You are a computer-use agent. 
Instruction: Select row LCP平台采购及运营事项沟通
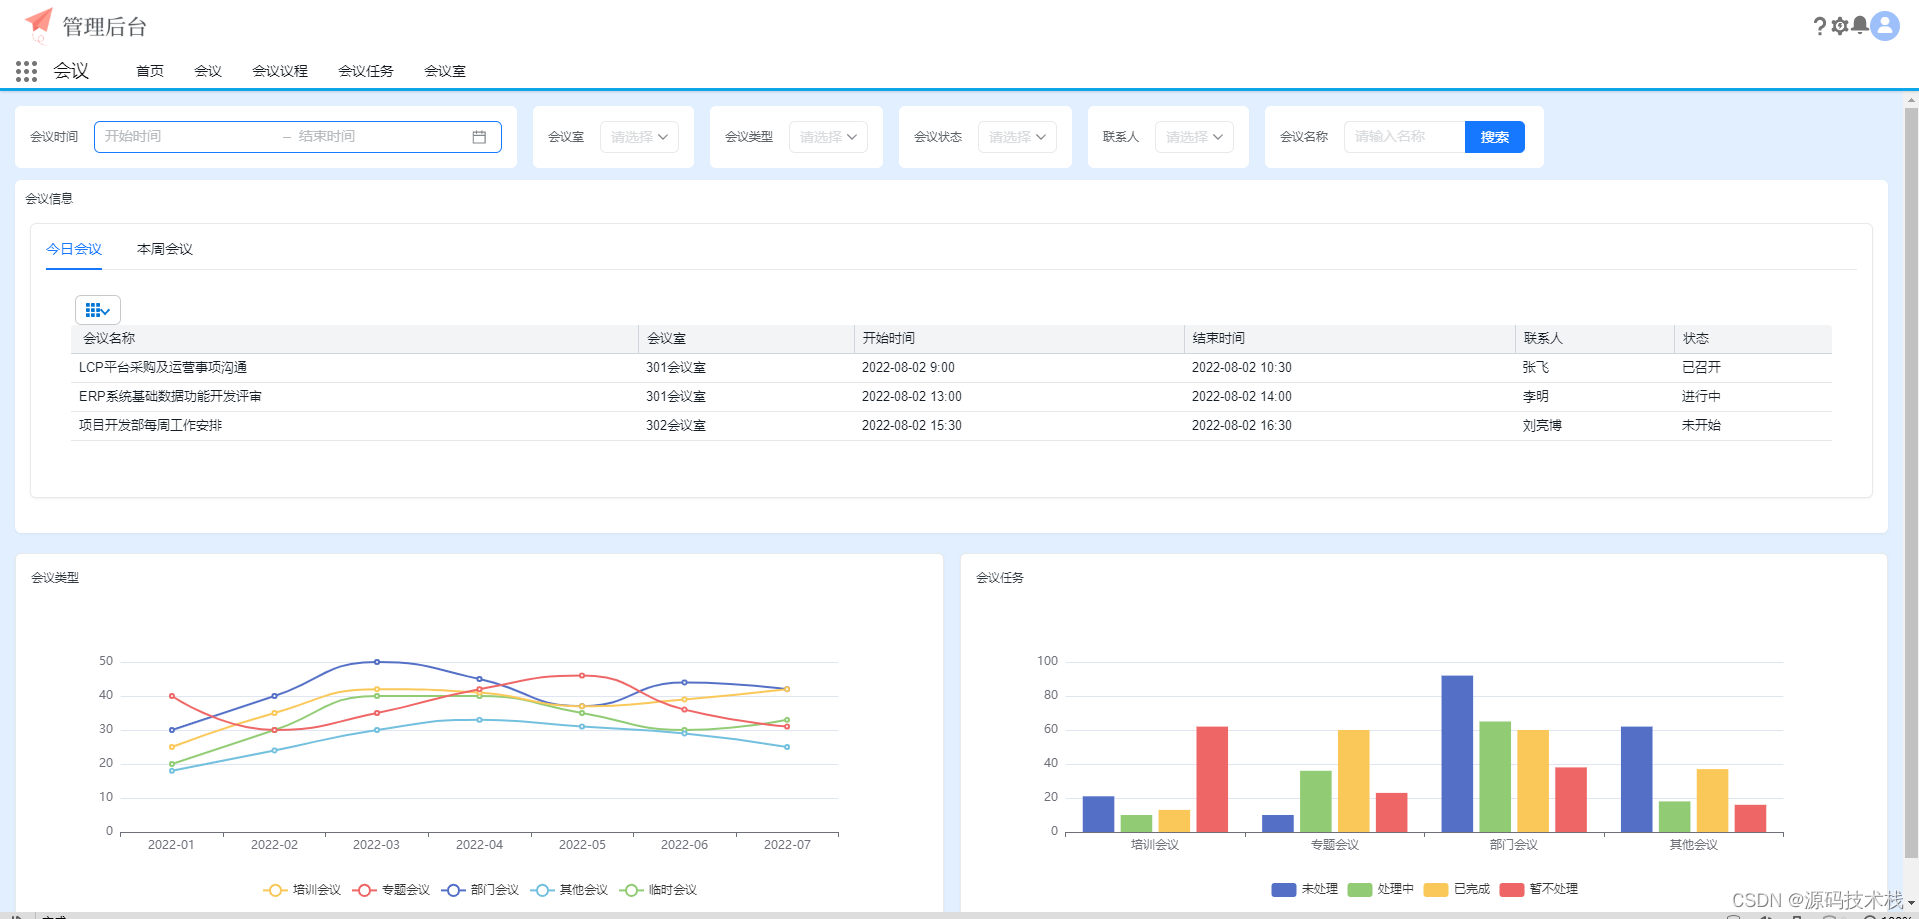pyautogui.click(x=951, y=368)
